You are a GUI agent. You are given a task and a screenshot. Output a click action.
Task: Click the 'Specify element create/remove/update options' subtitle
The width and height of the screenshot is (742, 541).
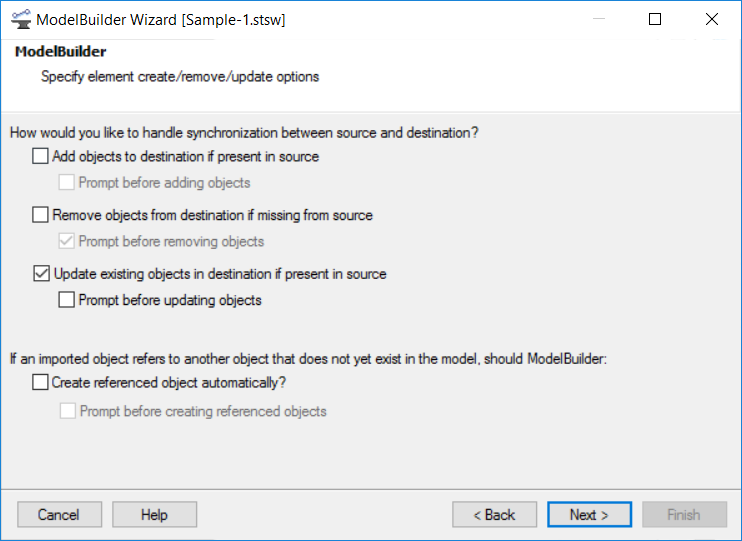click(x=180, y=77)
